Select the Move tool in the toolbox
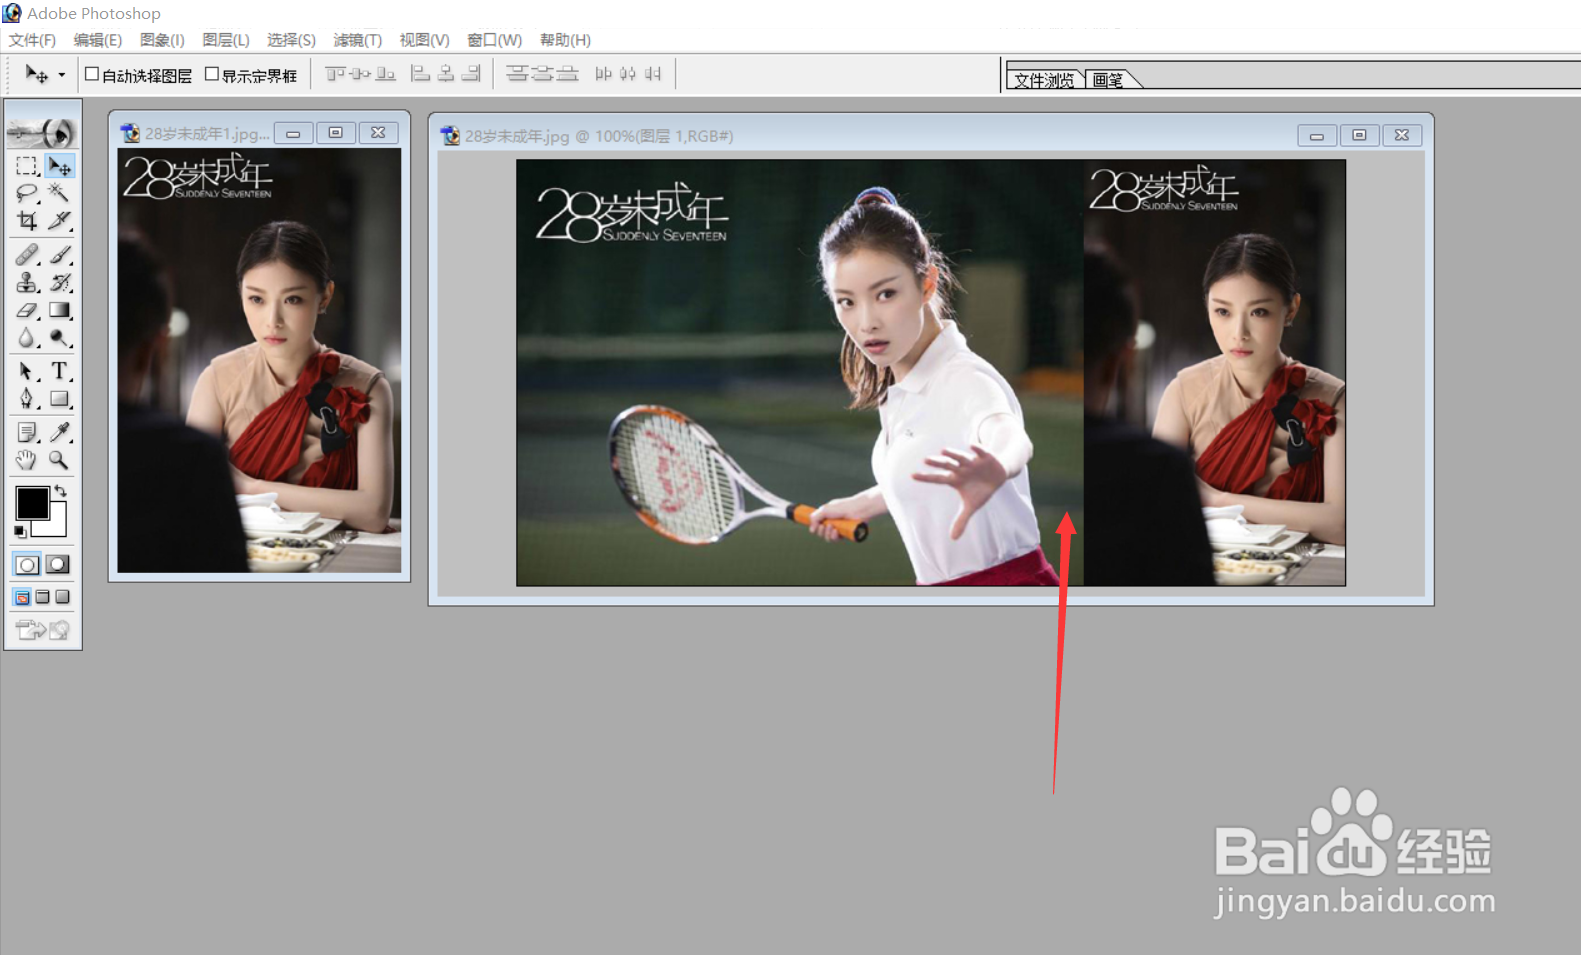 [x=60, y=166]
